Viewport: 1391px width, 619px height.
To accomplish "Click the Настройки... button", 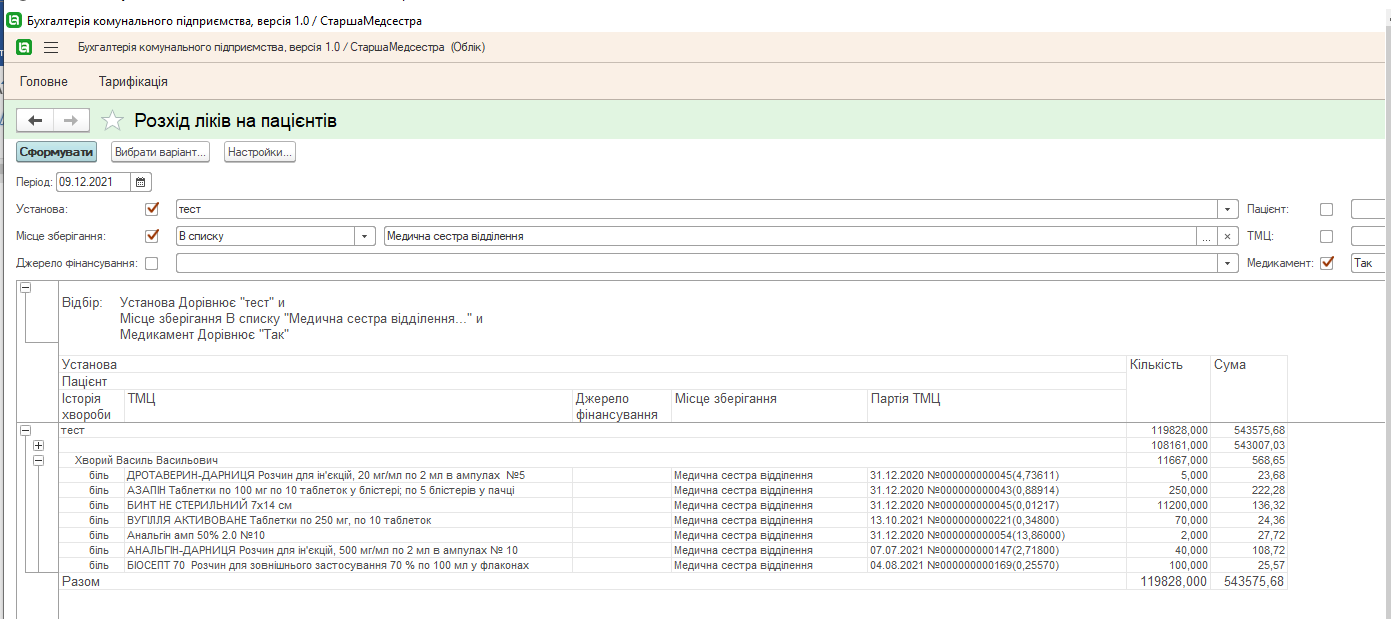I will [259, 153].
